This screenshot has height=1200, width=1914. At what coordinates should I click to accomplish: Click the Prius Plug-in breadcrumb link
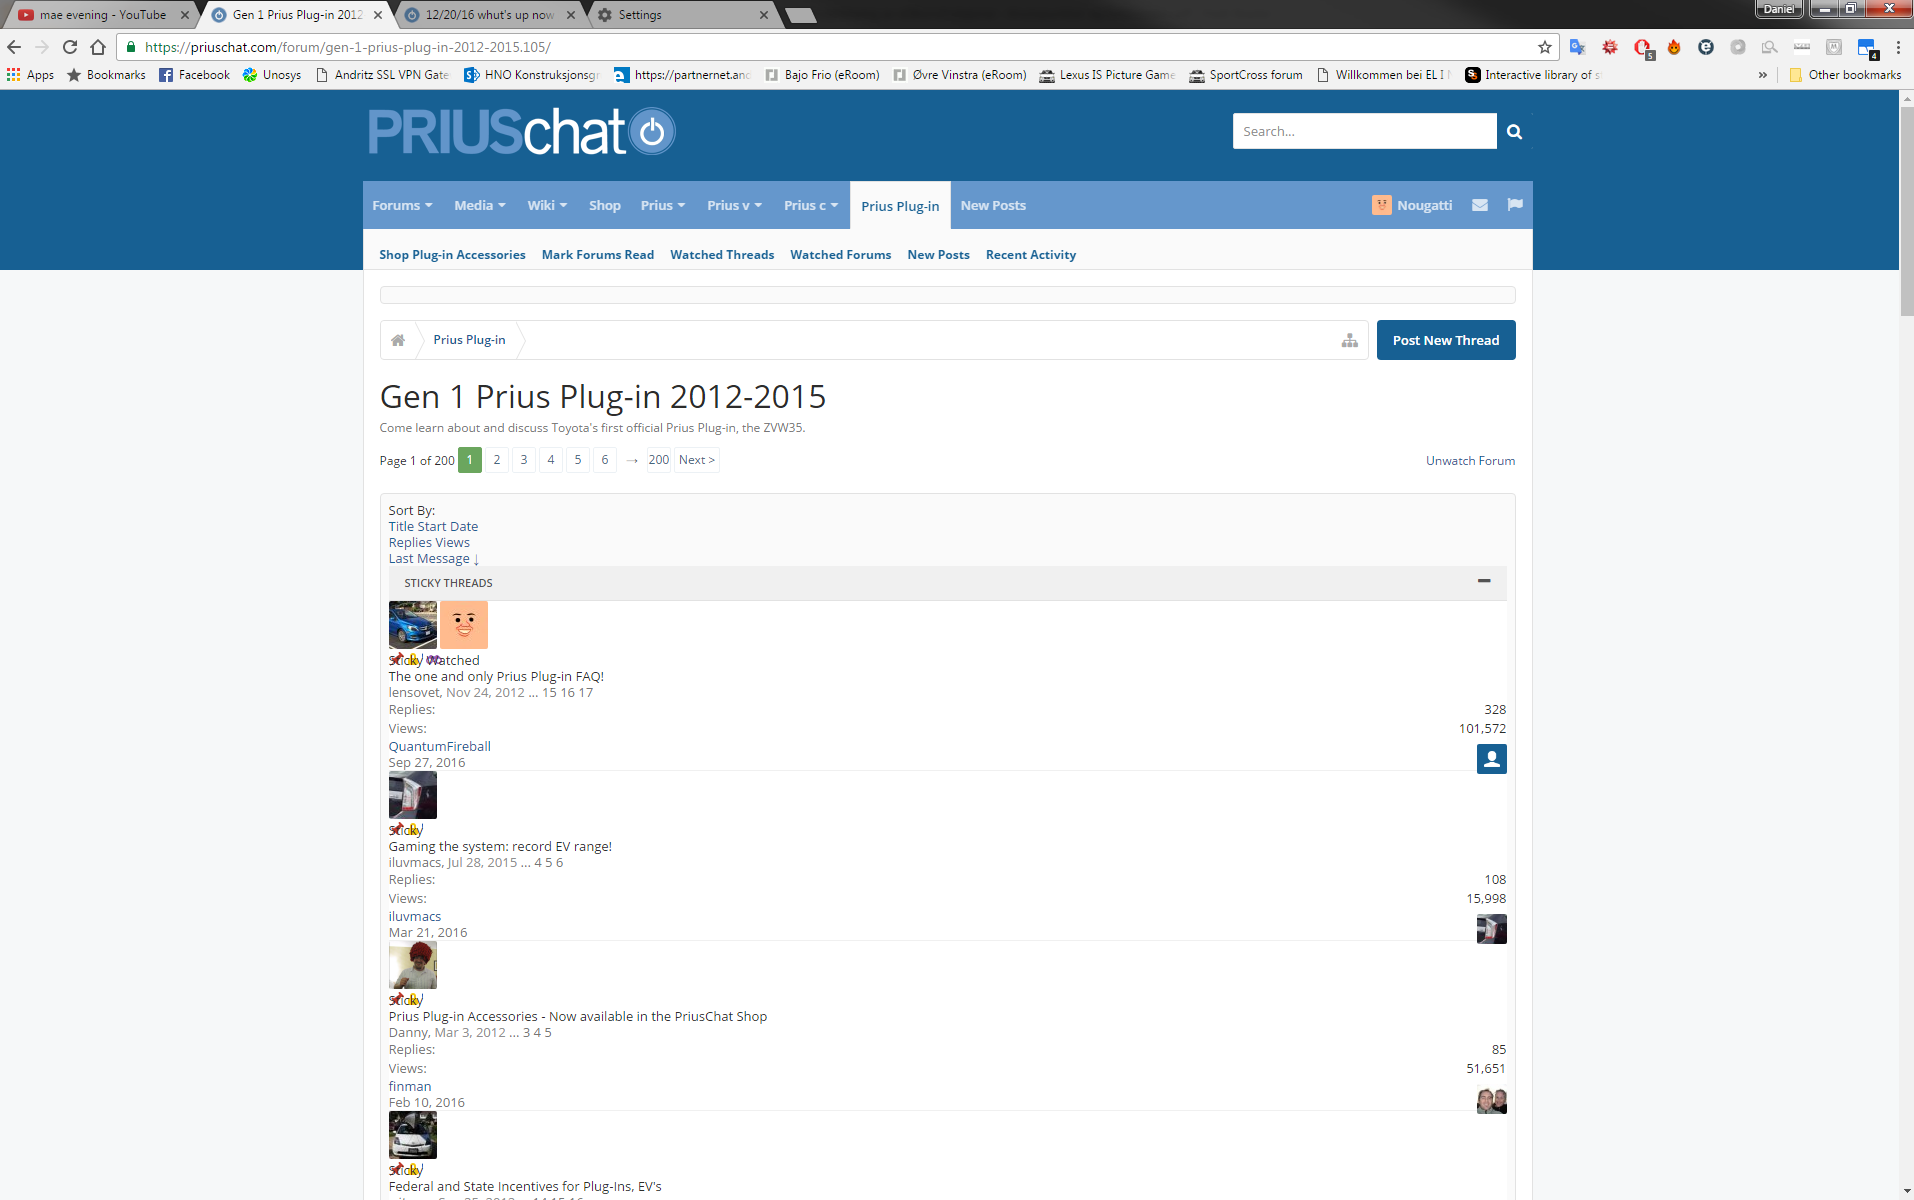click(x=469, y=340)
